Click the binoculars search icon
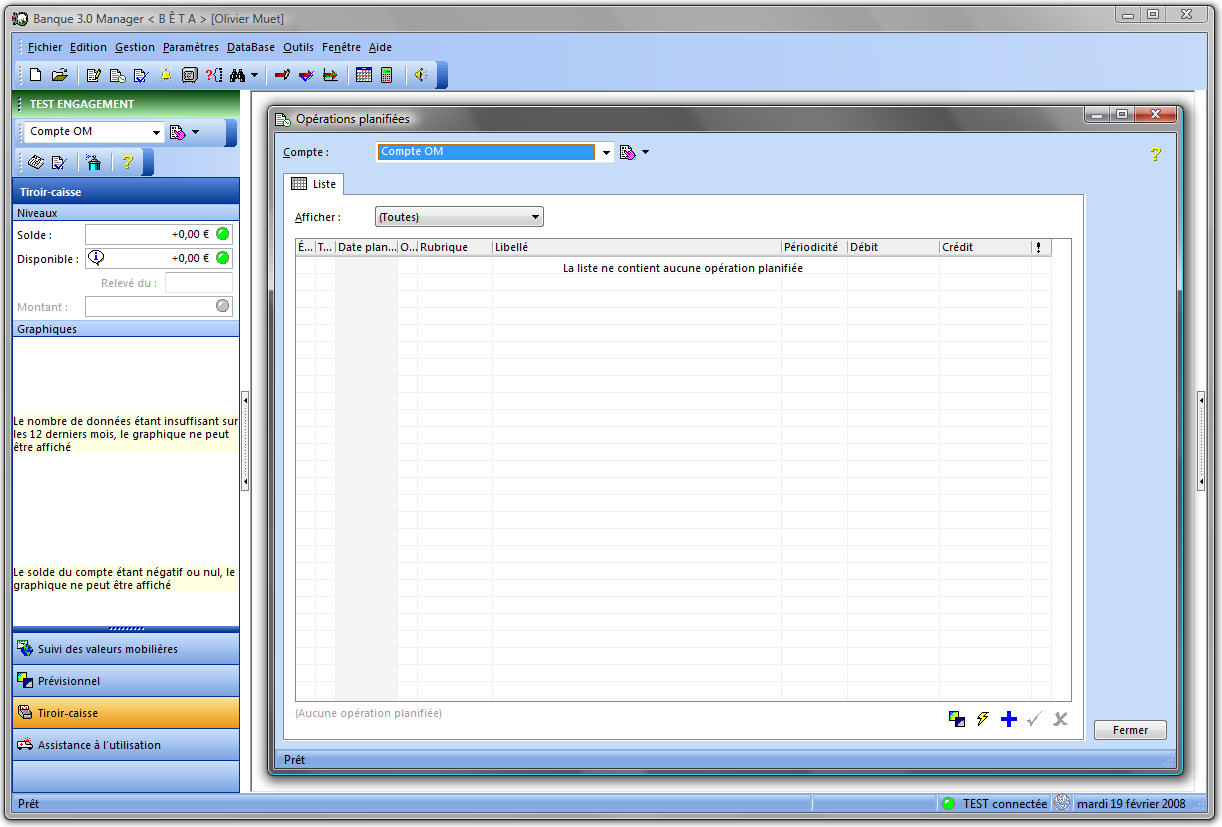 pos(238,75)
